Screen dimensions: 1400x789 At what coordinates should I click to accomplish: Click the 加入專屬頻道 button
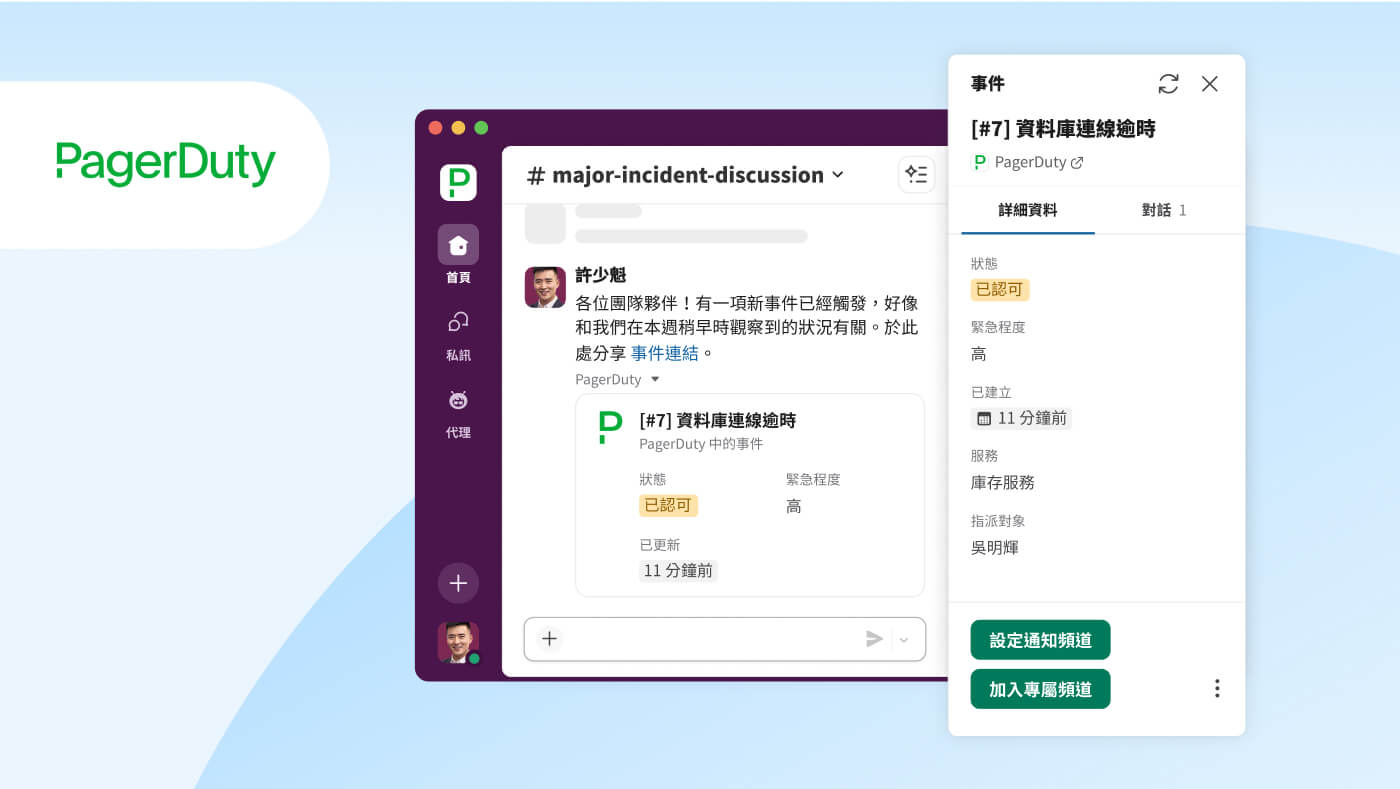(x=1040, y=689)
